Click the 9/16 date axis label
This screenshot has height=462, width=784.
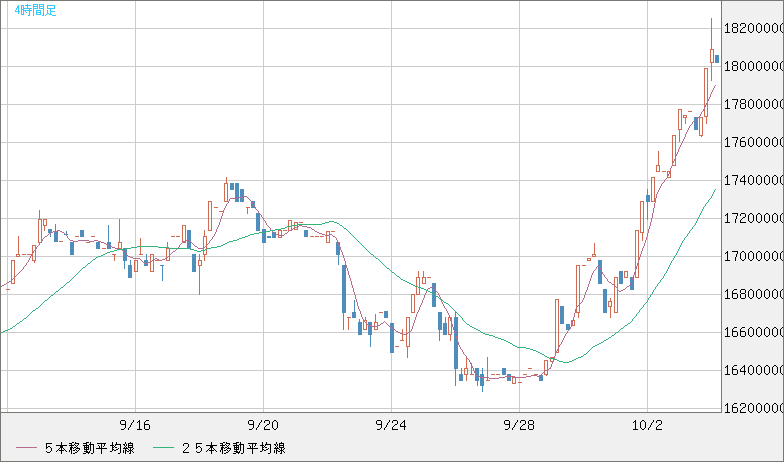134,424
